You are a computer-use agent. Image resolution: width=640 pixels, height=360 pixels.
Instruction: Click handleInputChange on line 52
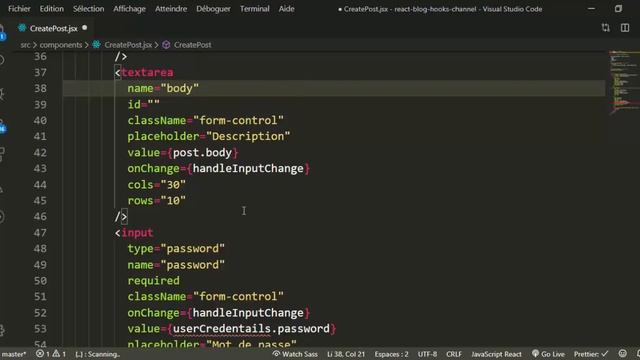click(248, 313)
